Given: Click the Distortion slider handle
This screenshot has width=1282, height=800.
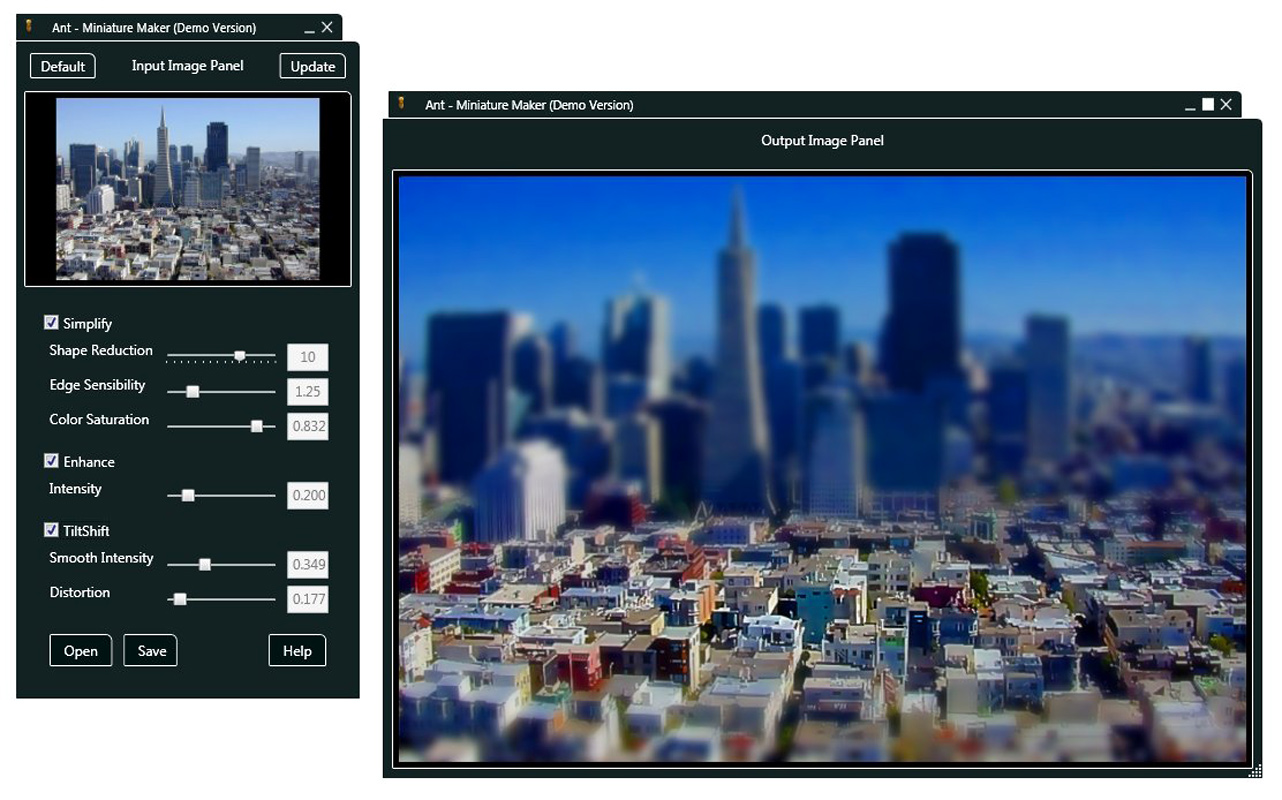Looking at the screenshot, I should 180,599.
